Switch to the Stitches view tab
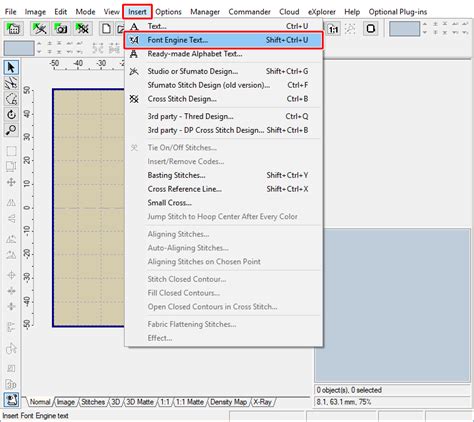Image resolution: width=474 pixels, height=422 pixels. [x=93, y=402]
